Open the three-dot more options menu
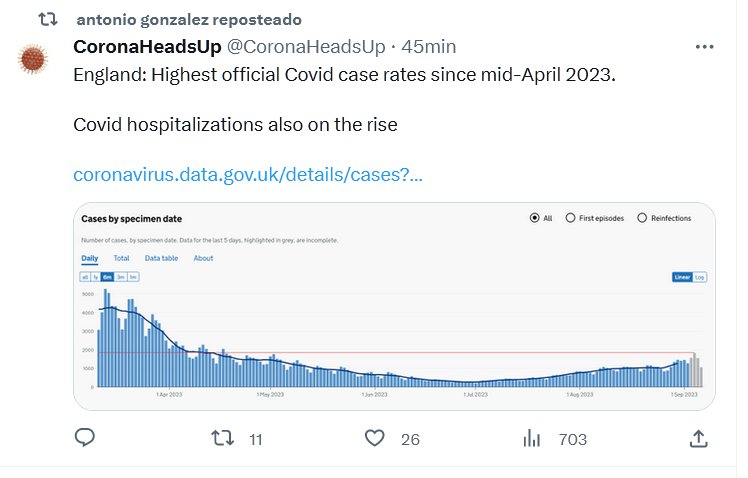This screenshot has height=478, width=748. coord(704,46)
